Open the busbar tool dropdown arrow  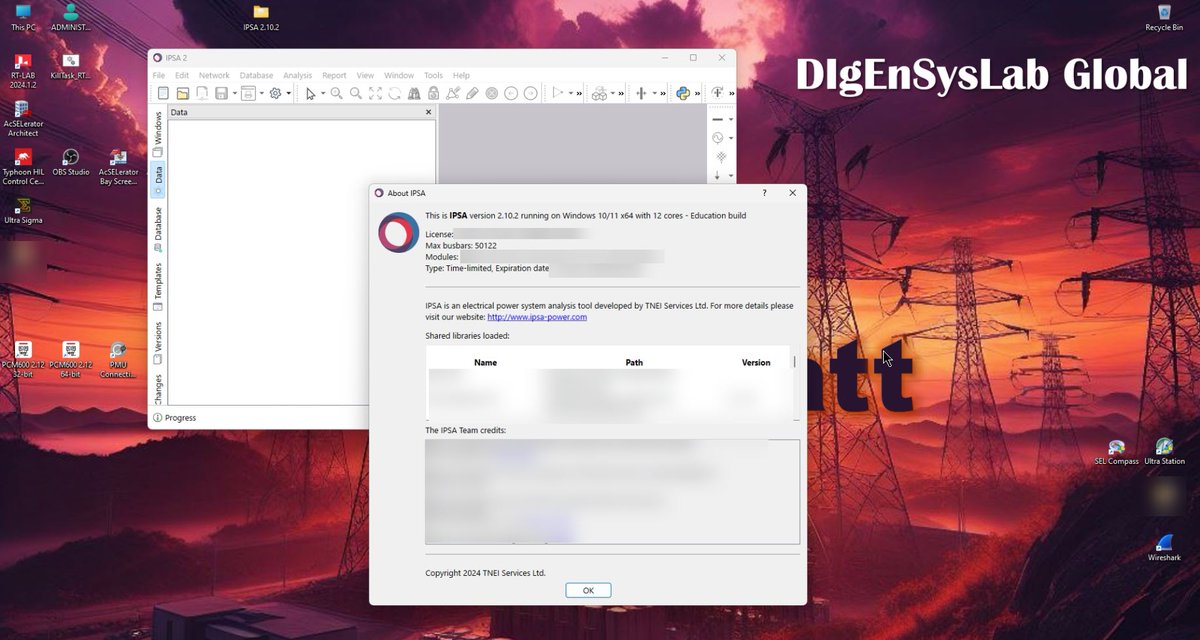pyautogui.click(x=655, y=93)
